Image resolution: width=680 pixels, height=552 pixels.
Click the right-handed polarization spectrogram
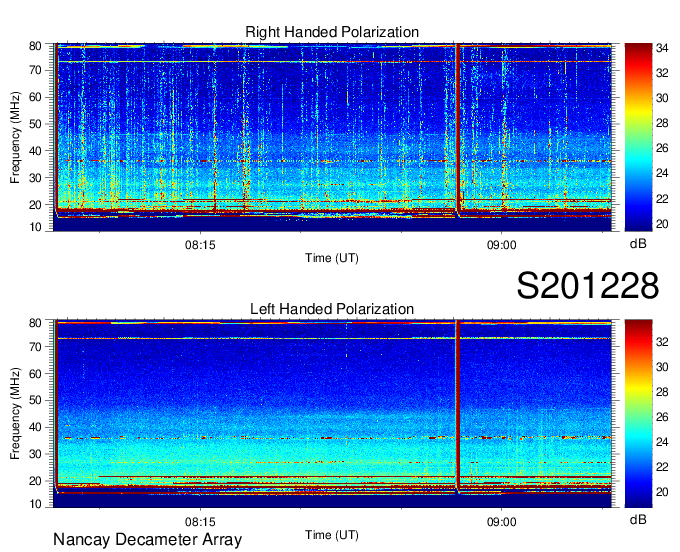point(332,137)
